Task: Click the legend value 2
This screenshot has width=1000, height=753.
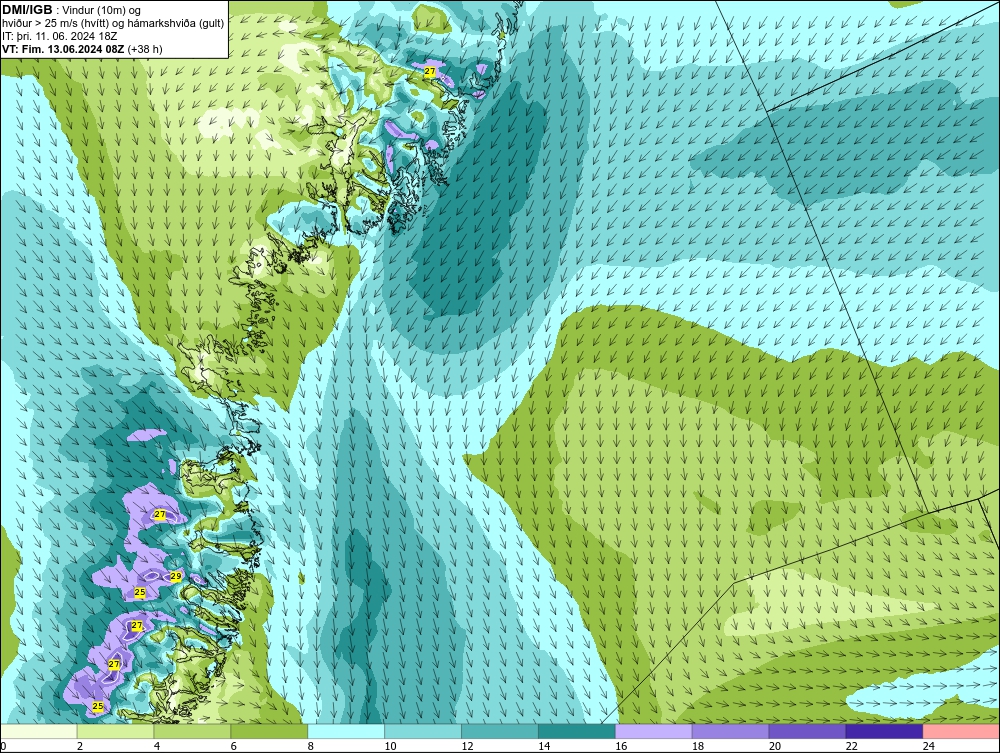Action: (x=80, y=746)
